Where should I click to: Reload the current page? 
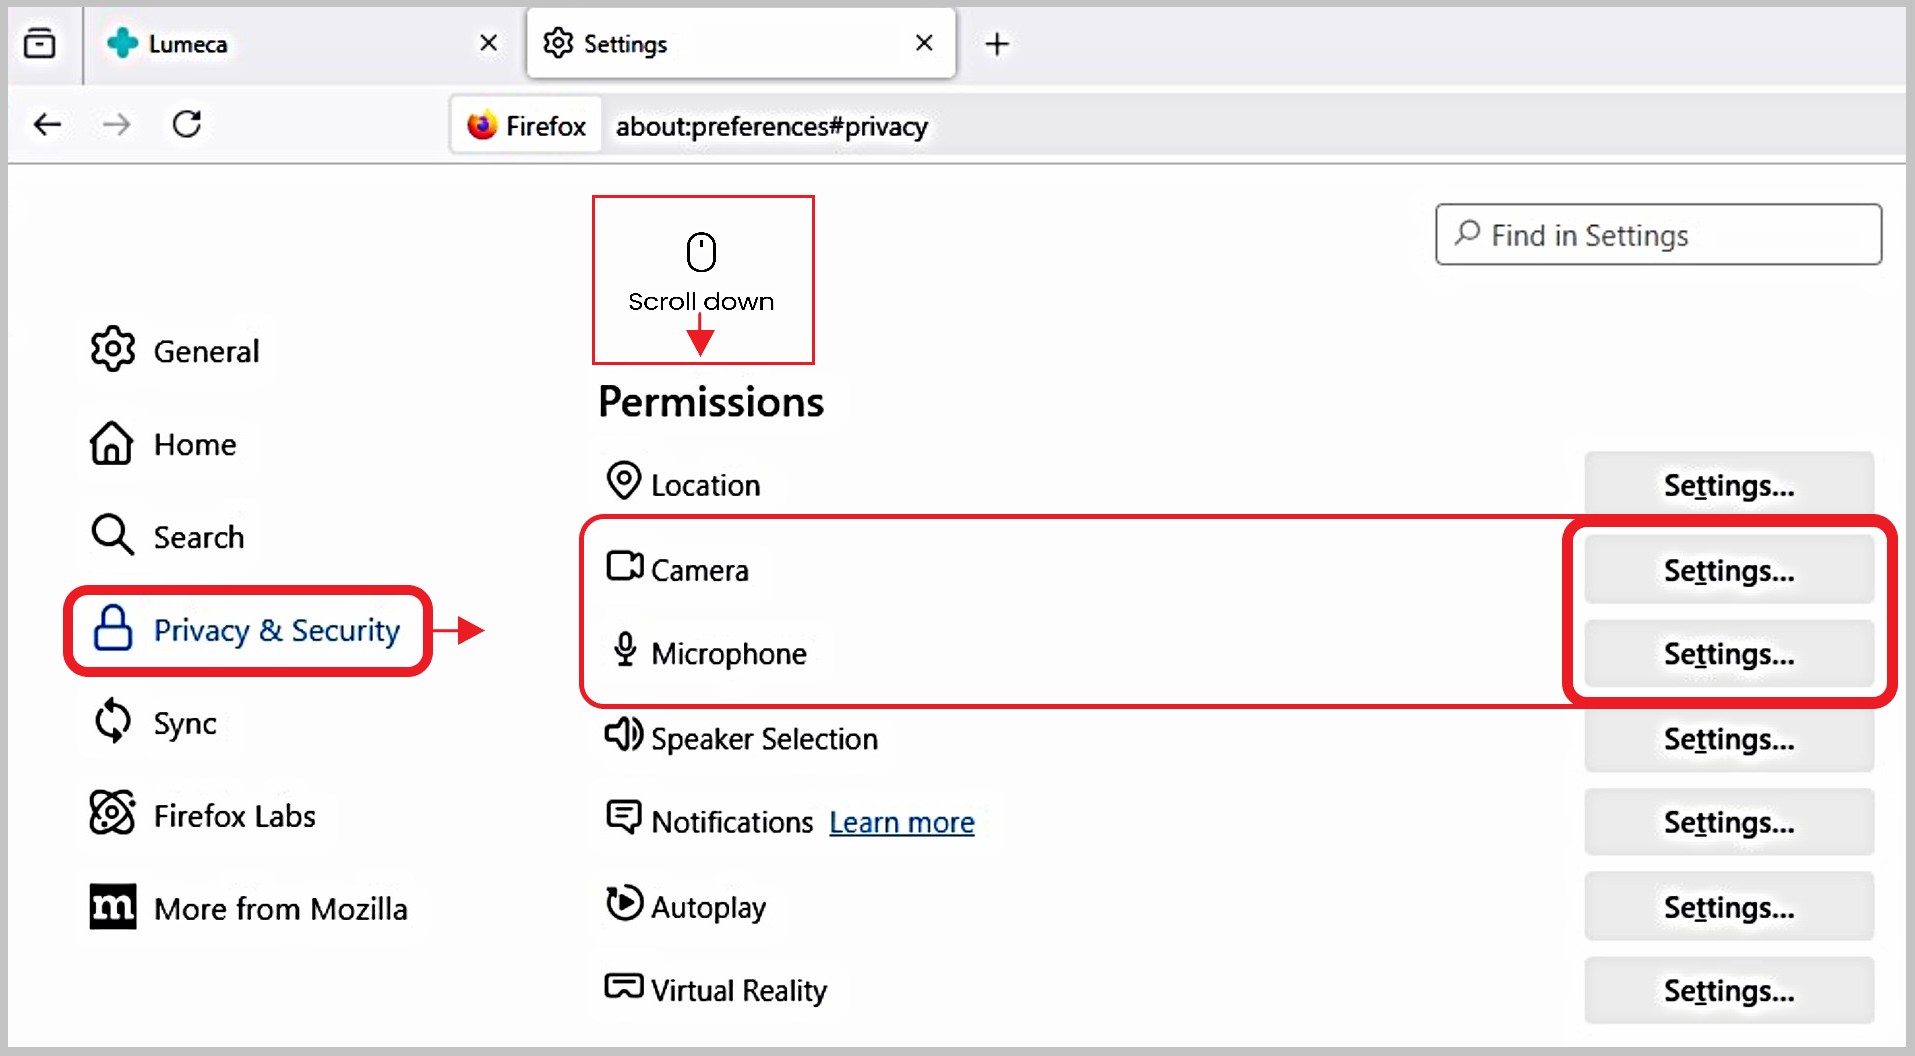(187, 124)
